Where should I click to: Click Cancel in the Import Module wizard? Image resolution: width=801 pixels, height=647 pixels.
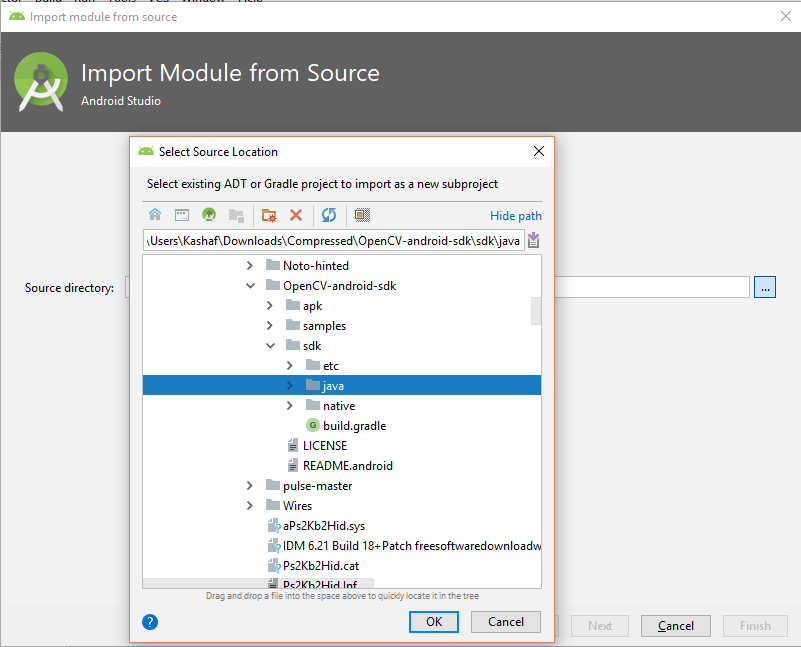(x=675, y=626)
